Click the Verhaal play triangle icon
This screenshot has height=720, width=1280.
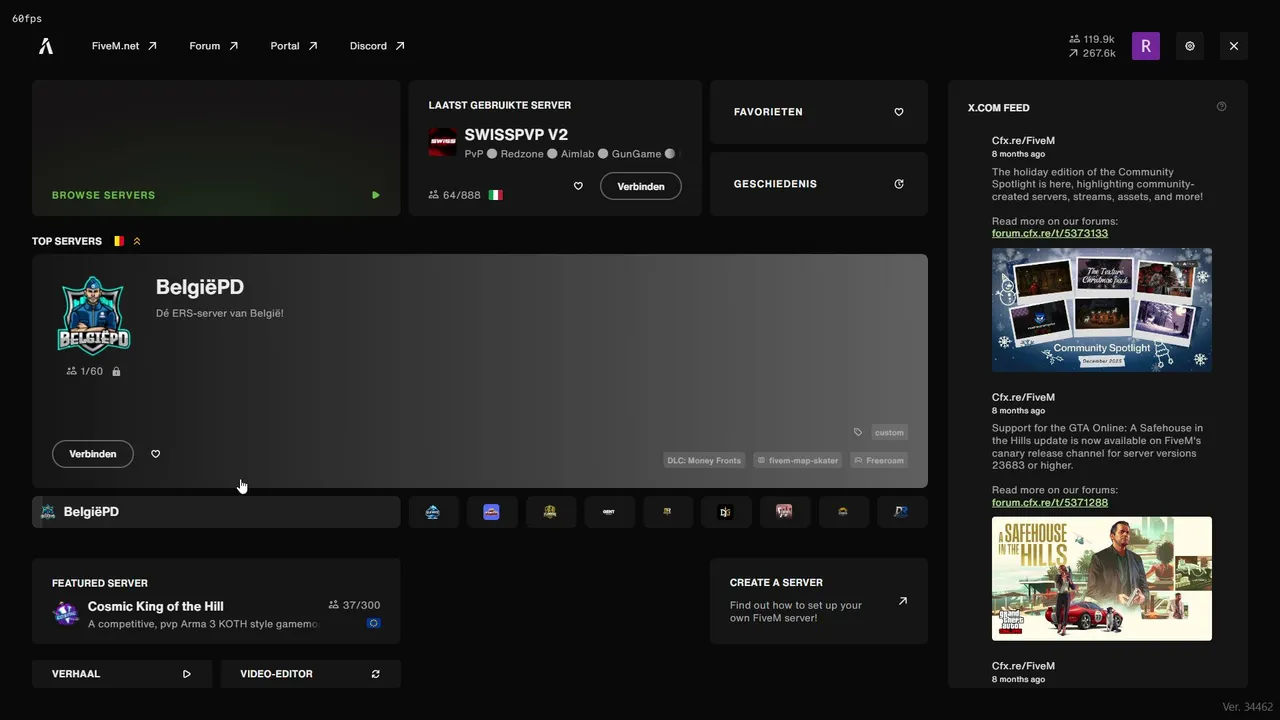click(187, 674)
